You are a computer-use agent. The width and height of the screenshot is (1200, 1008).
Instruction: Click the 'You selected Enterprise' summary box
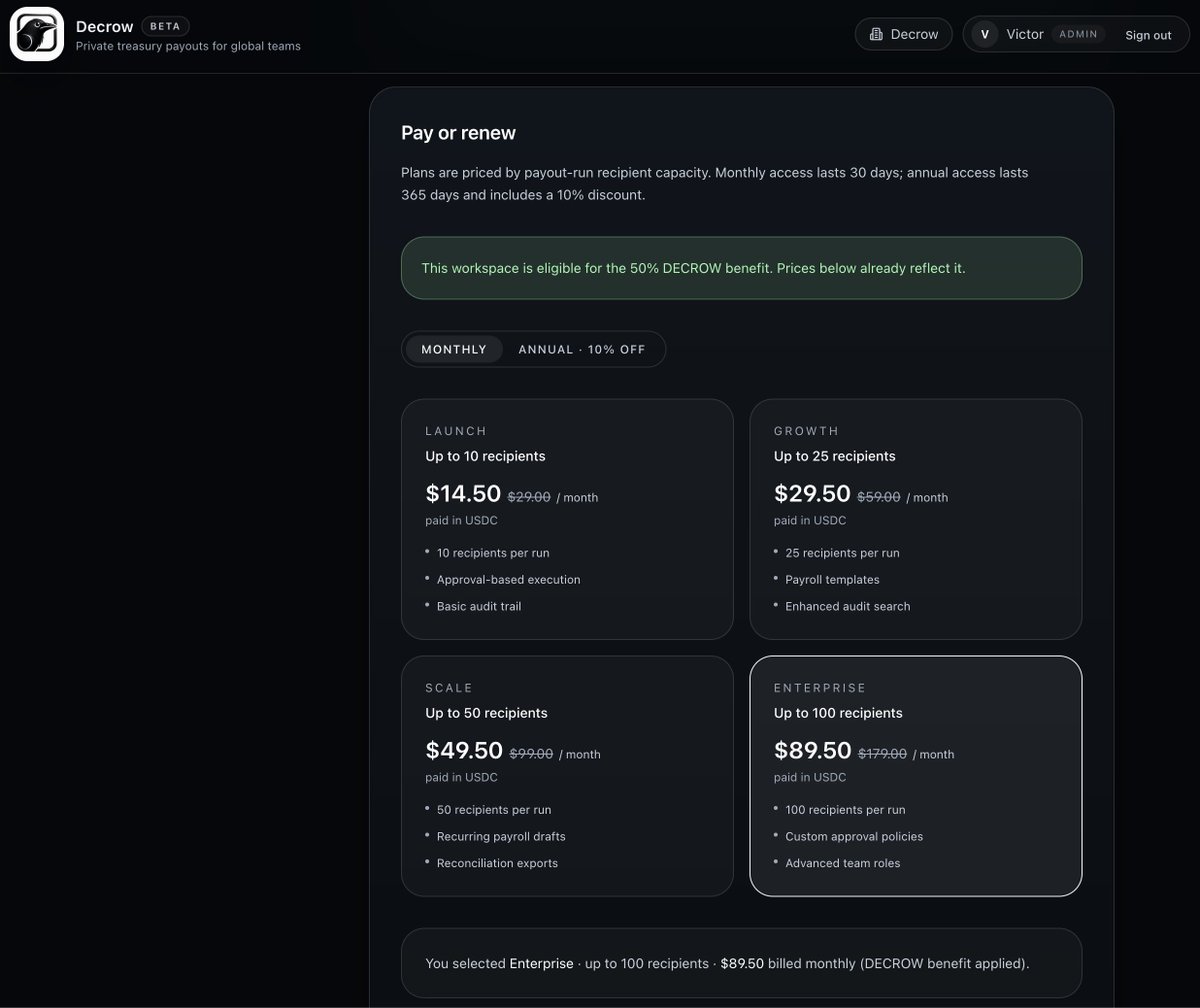(x=741, y=963)
